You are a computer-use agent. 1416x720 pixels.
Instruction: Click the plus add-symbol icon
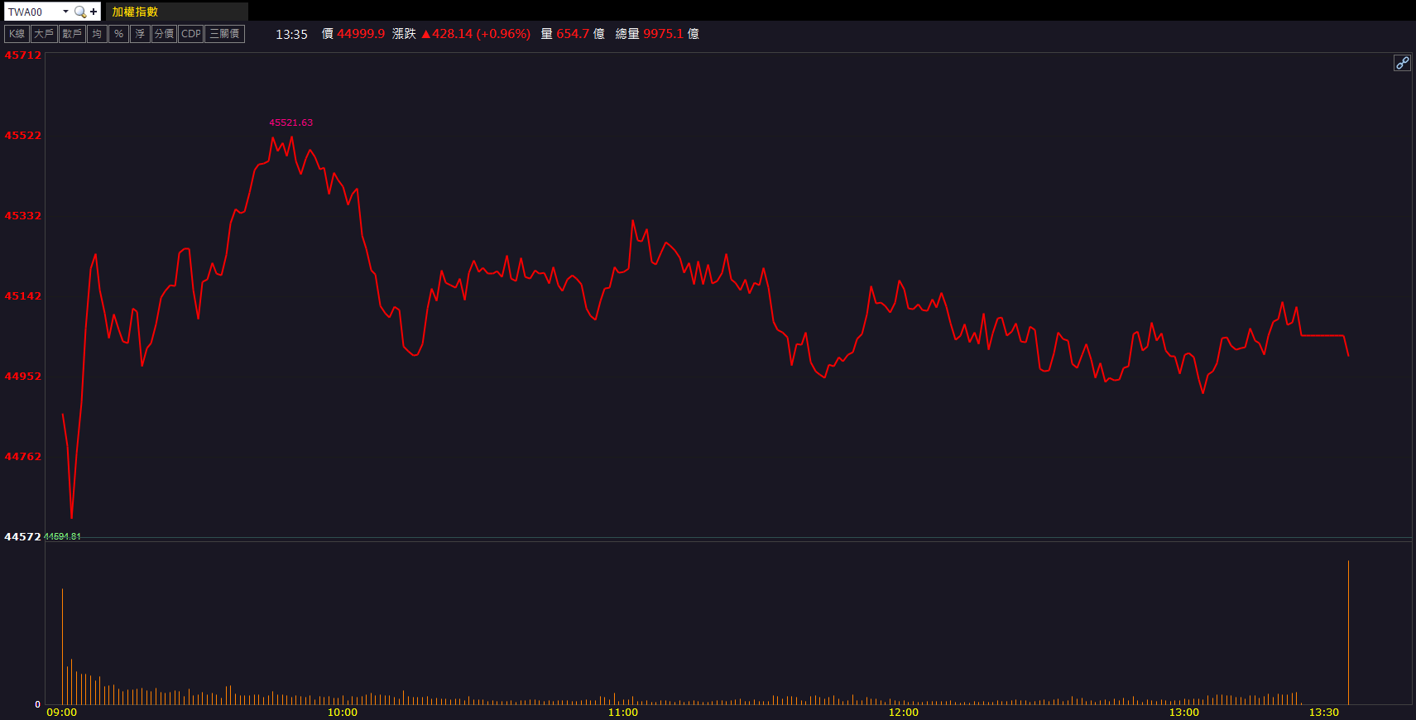pyautogui.click(x=94, y=12)
